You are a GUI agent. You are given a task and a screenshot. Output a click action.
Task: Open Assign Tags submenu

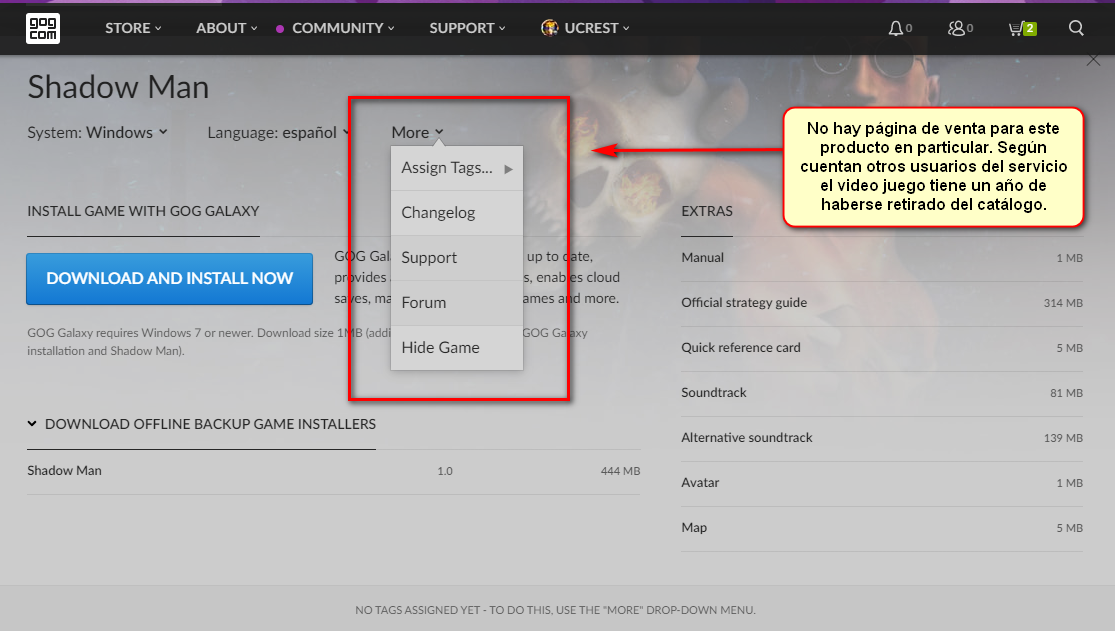[457, 168]
